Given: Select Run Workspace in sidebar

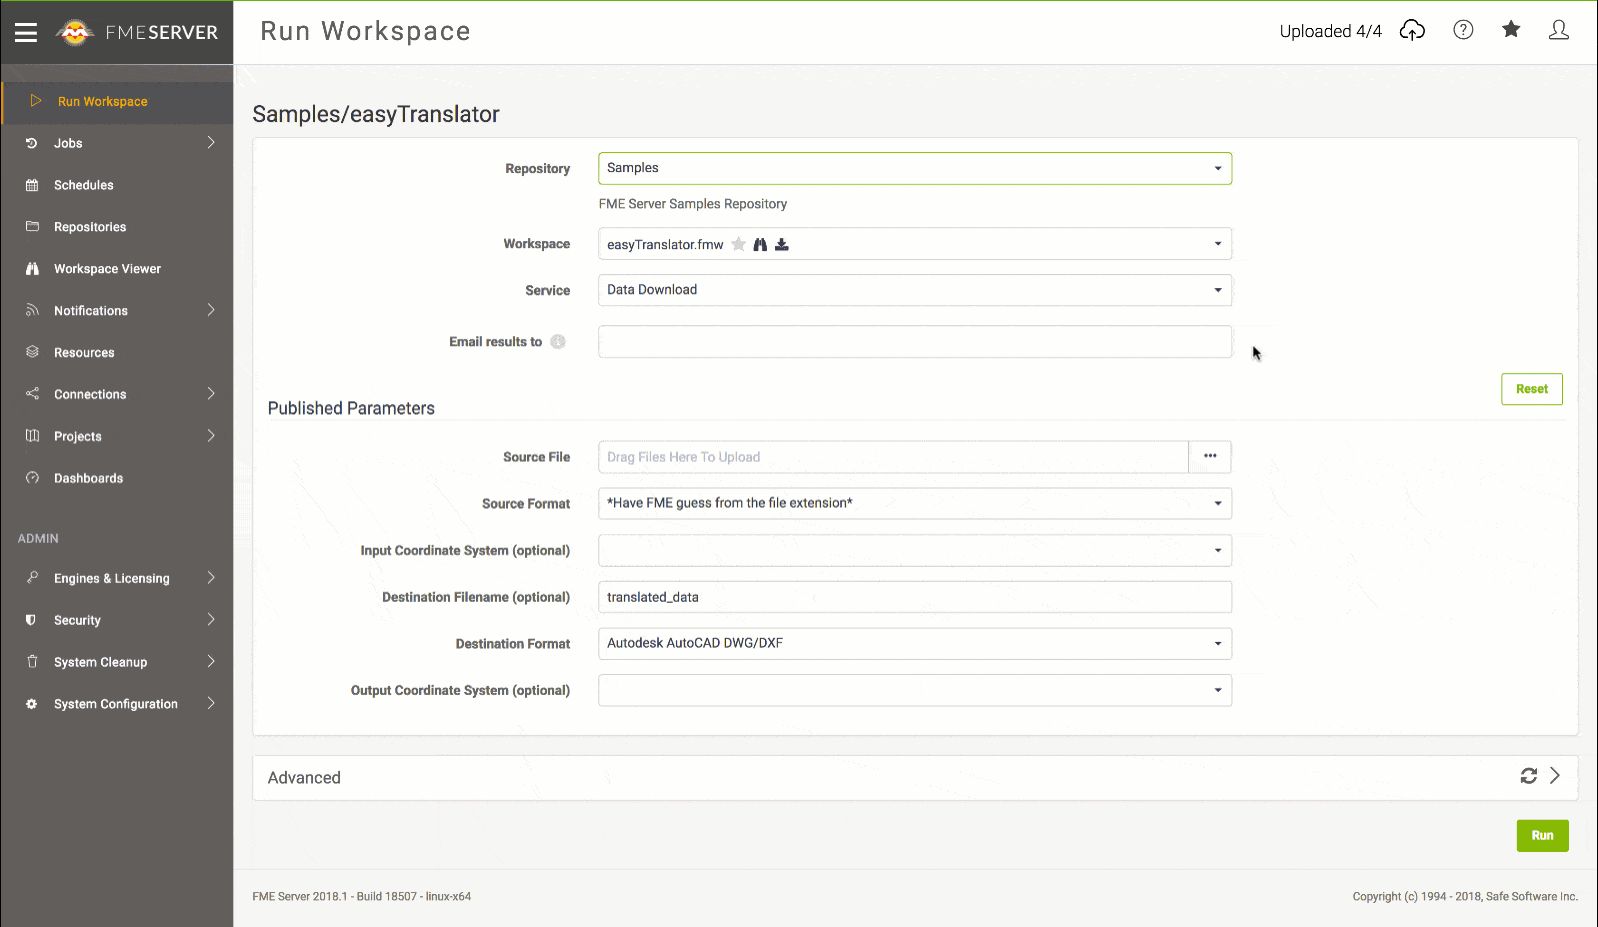Looking at the screenshot, I should click(117, 102).
